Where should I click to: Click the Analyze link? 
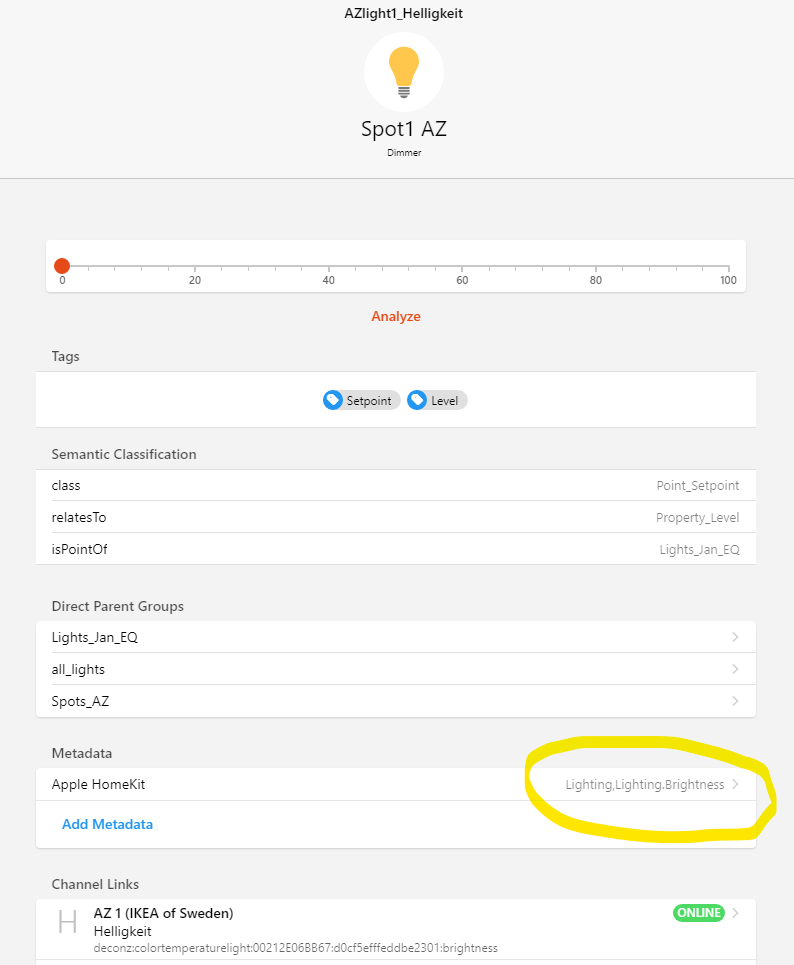(x=396, y=316)
